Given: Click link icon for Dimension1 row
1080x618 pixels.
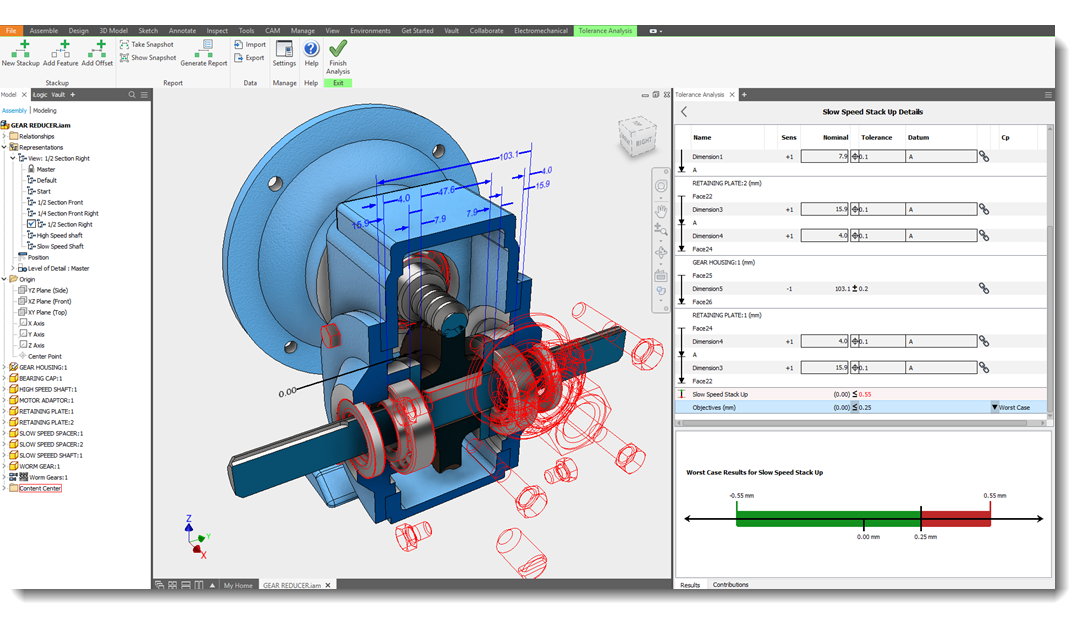Looking at the screenshot, I should click(984, 156).
